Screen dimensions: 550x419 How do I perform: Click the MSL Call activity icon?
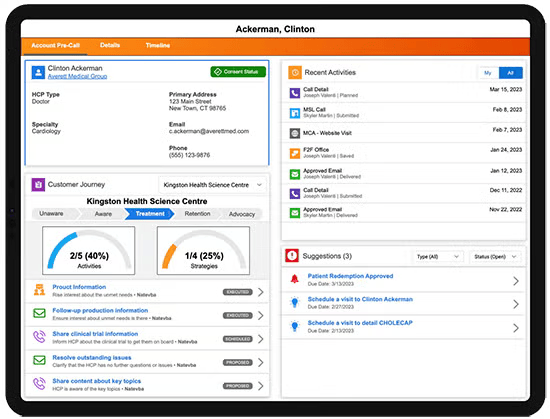(x=295, y=113)
